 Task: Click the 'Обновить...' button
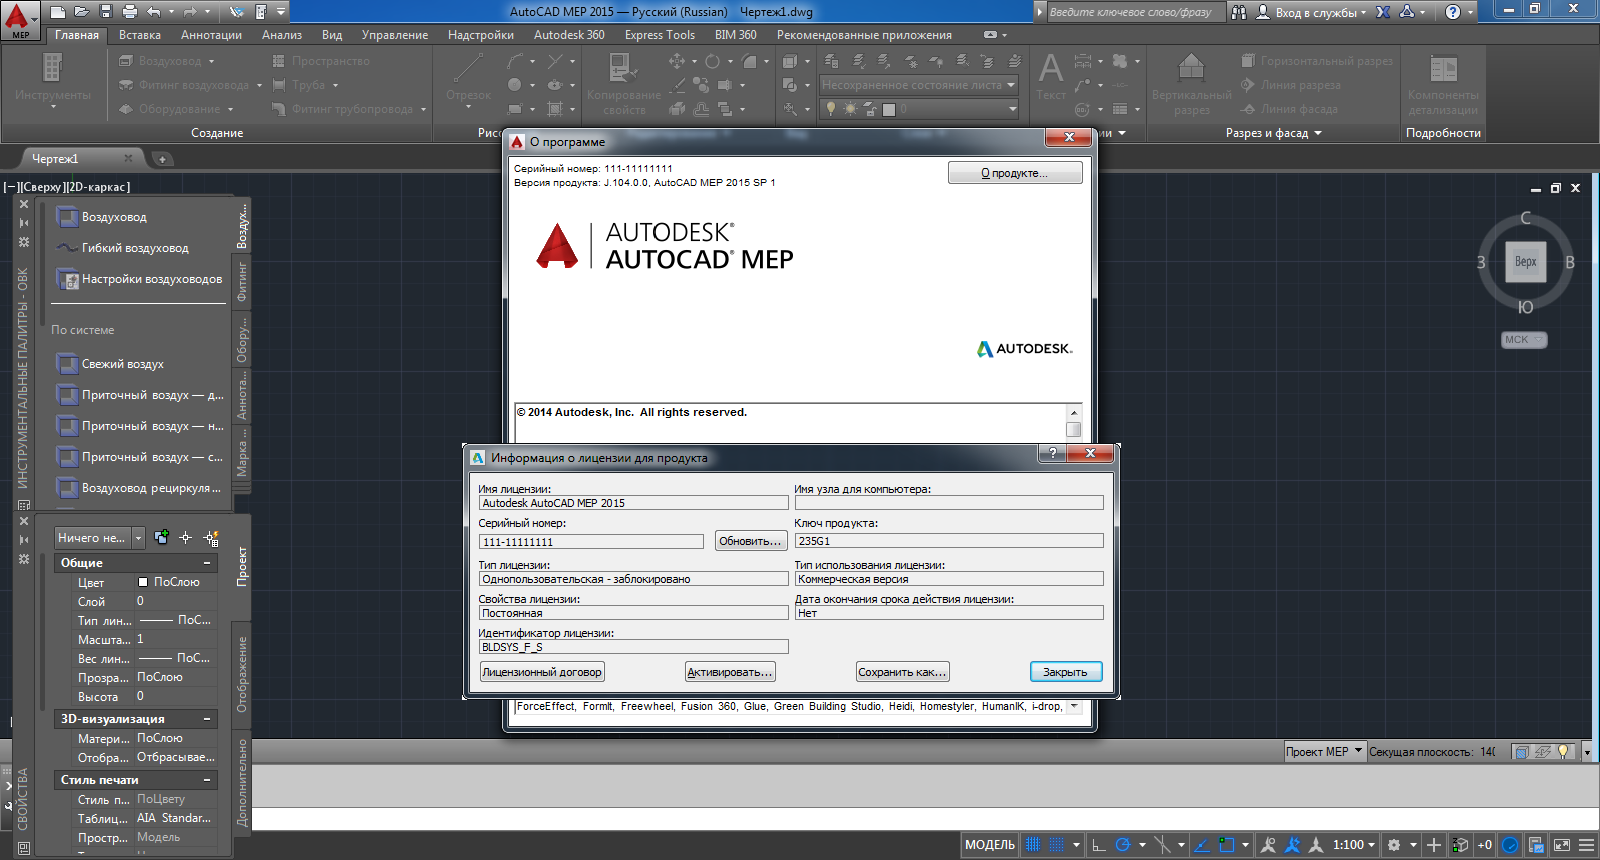[750, 541]
